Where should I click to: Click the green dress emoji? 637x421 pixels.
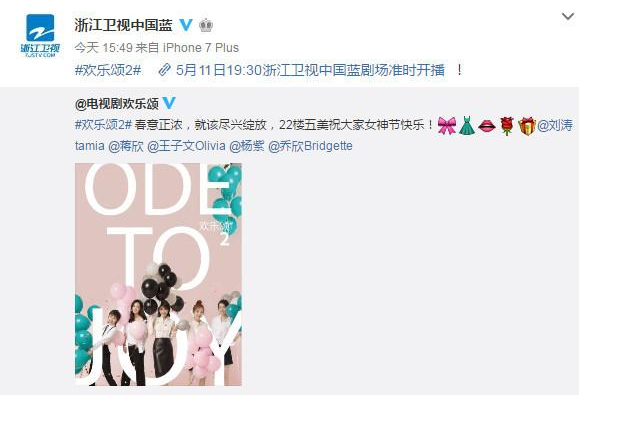[467, 125]
